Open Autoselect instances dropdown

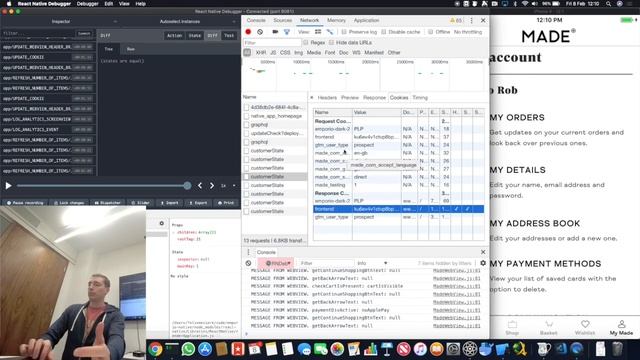tap(180, 21)
